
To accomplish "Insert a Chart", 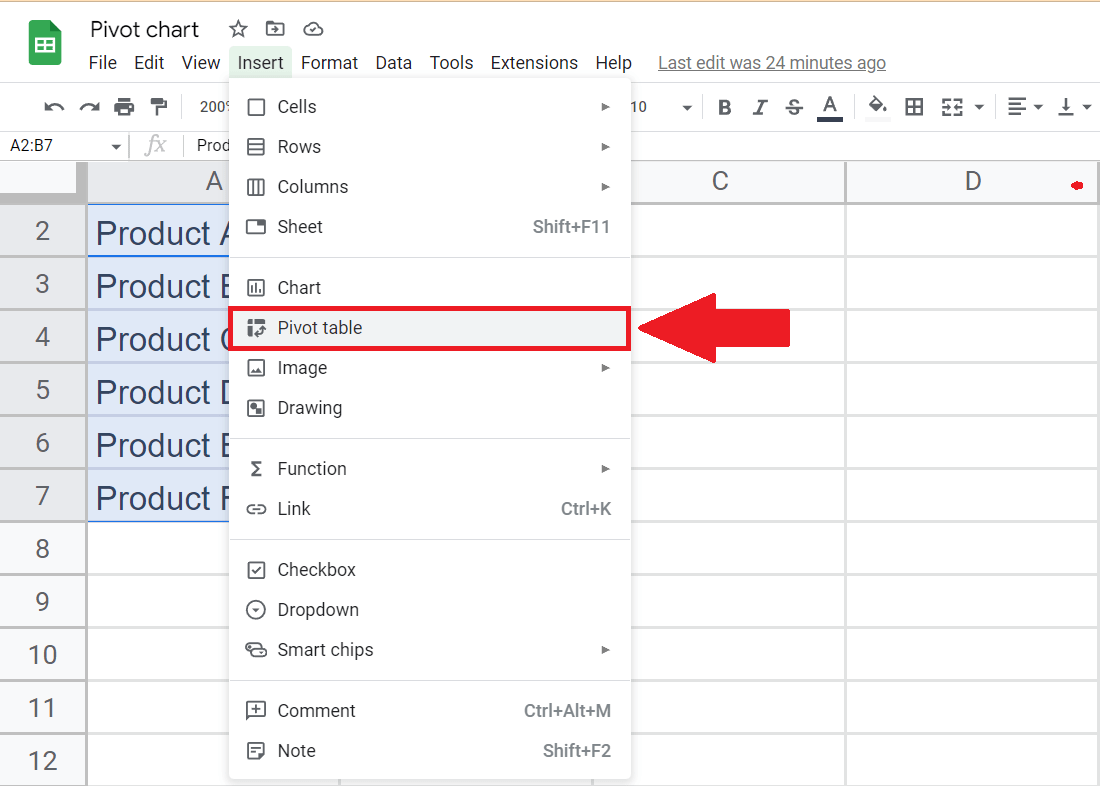I will (297, 287).
